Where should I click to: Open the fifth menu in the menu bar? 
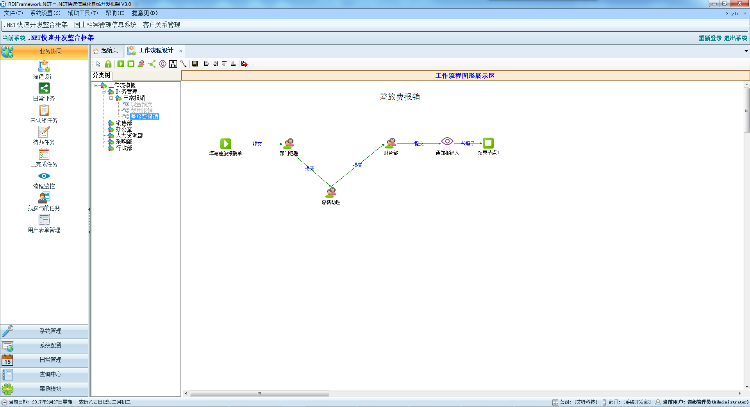(144, 13)
